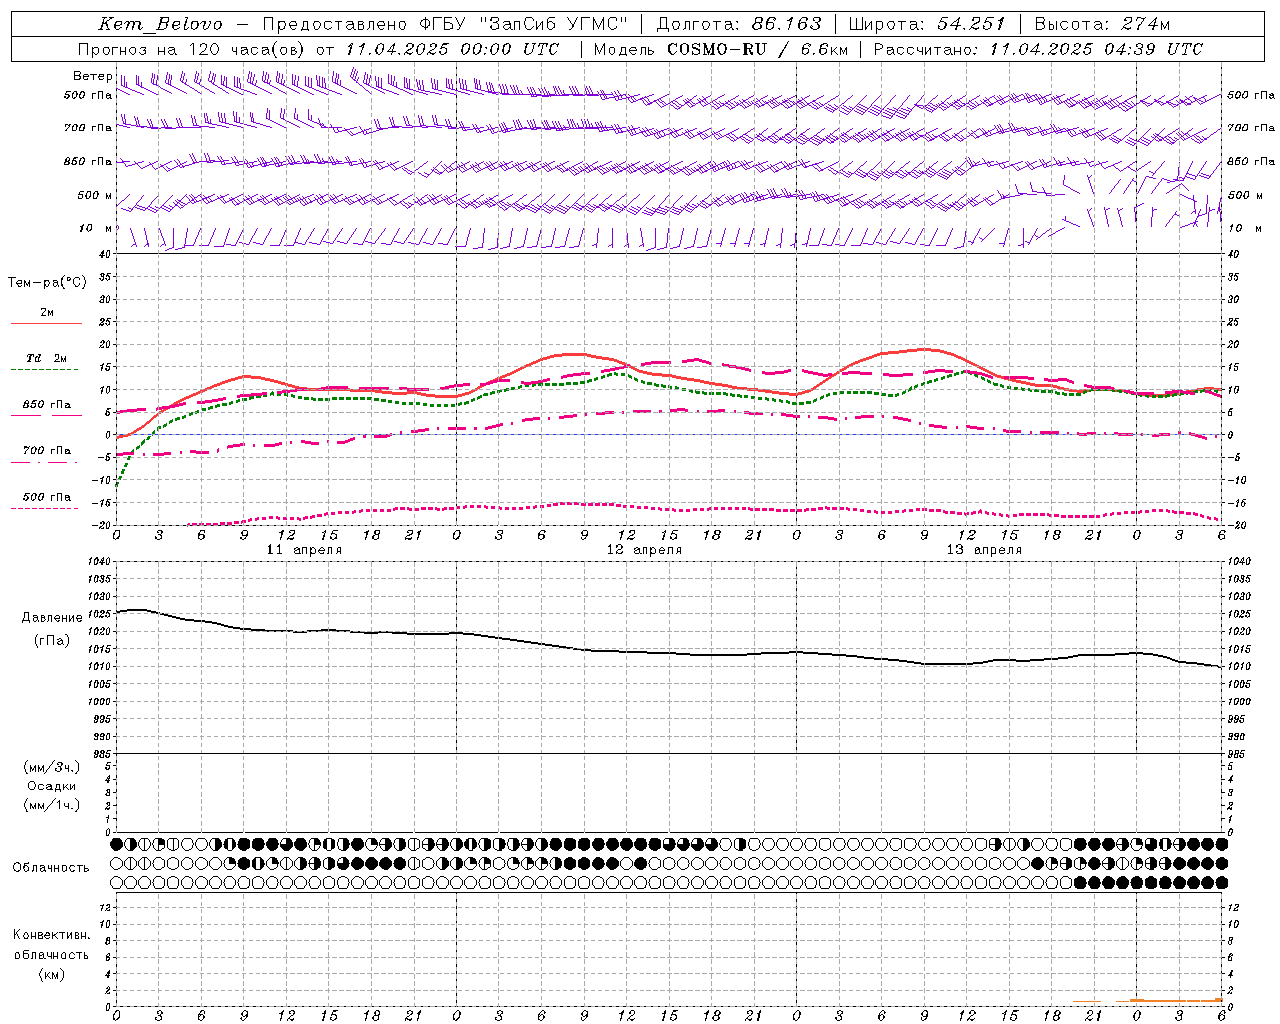Click the Конвективн. convective cloud label
The width and height of the screenshot is (1280, 1024).
51,935
